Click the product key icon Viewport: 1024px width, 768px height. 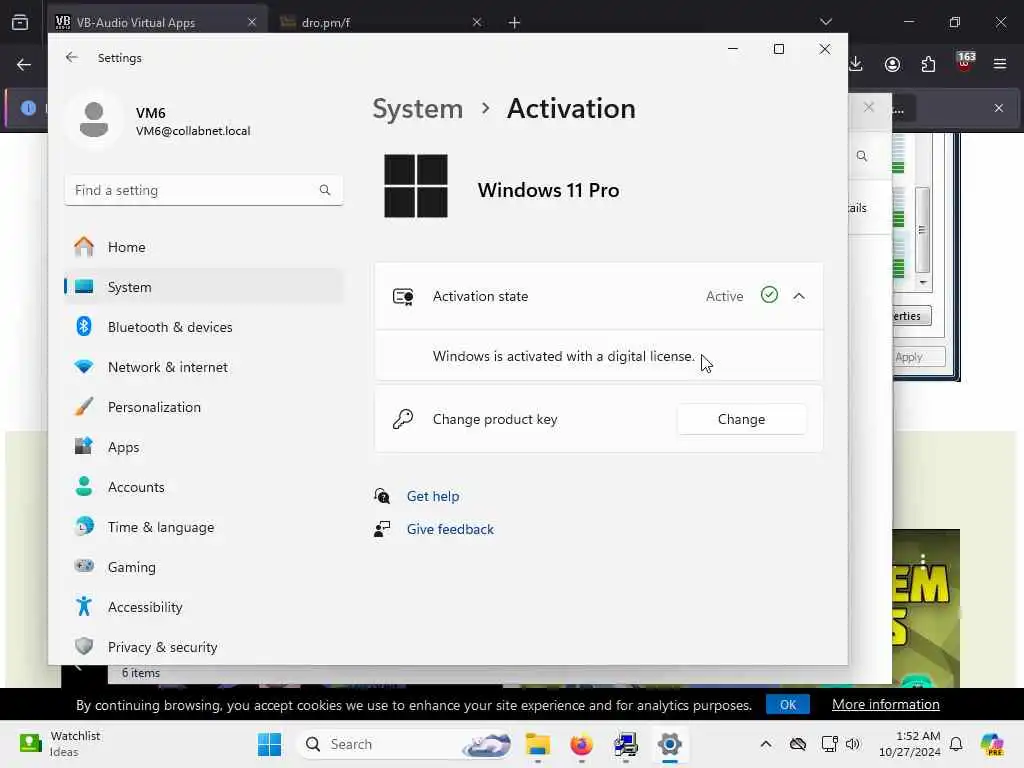(x=403, y=419)
